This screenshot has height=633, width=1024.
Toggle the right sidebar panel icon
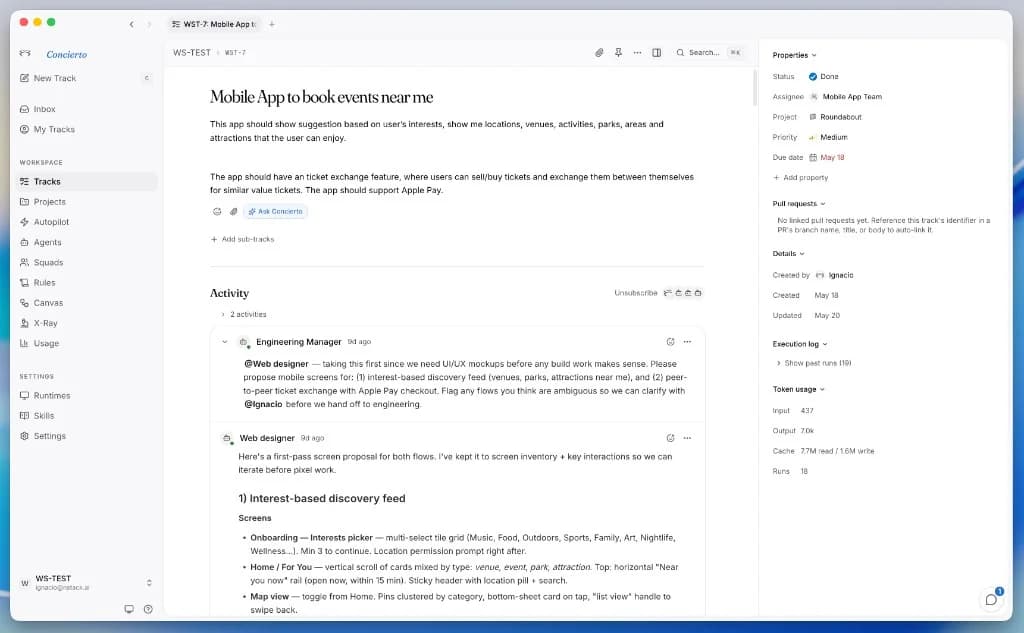656,52
